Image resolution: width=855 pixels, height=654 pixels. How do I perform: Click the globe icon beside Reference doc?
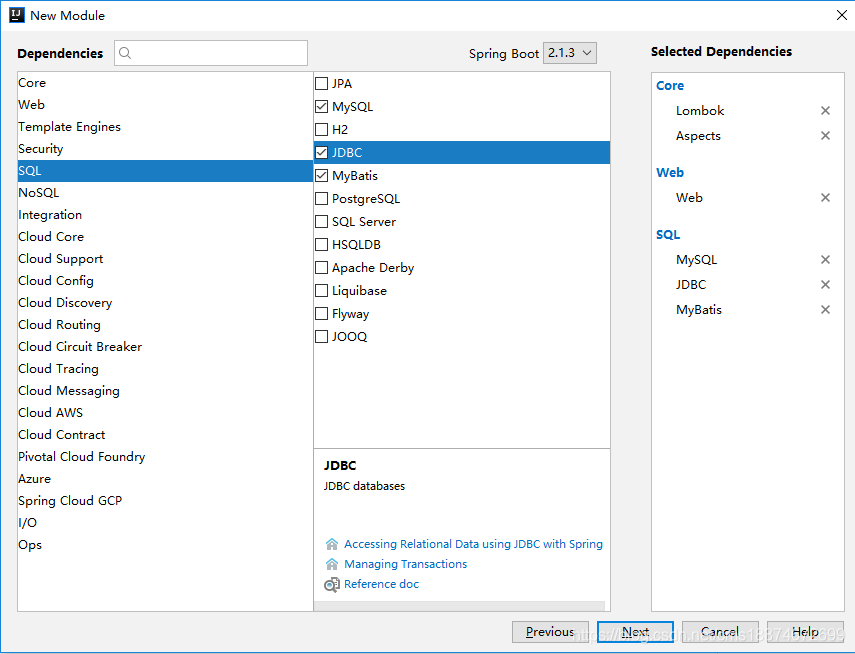point(331,584)
